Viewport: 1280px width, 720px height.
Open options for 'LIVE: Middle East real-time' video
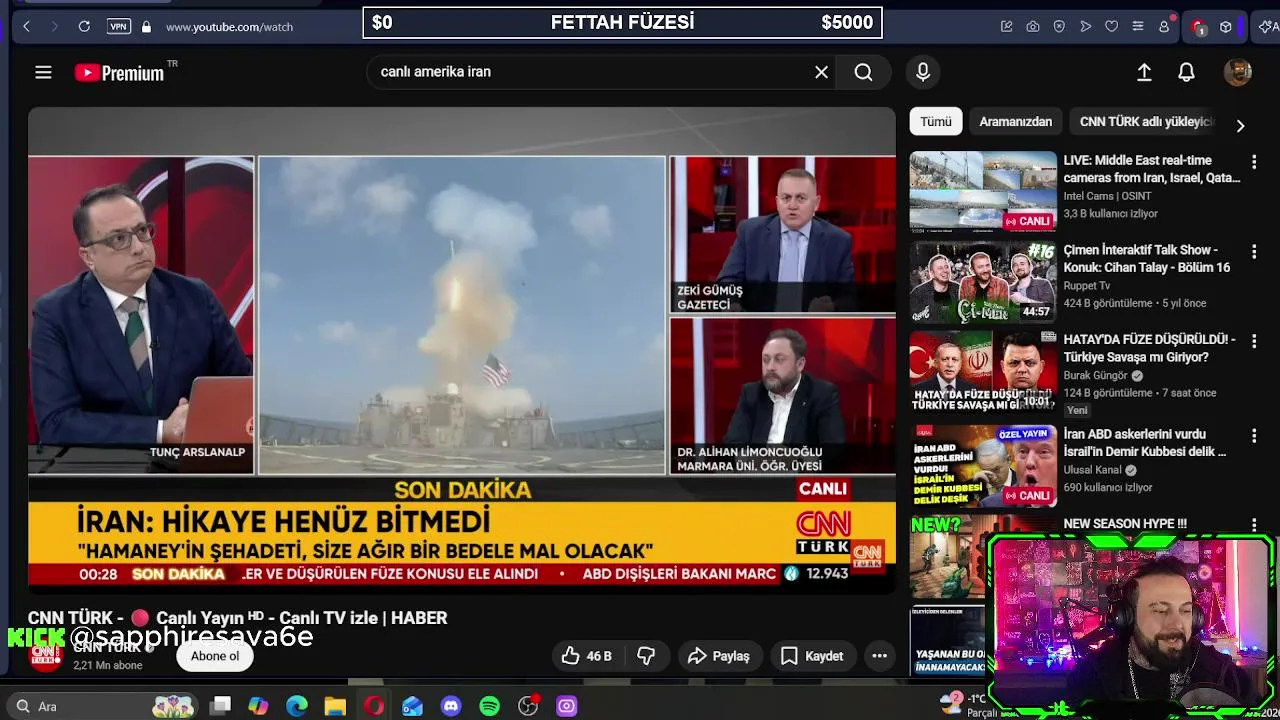pyautogui.click(x=1254, y=161)
